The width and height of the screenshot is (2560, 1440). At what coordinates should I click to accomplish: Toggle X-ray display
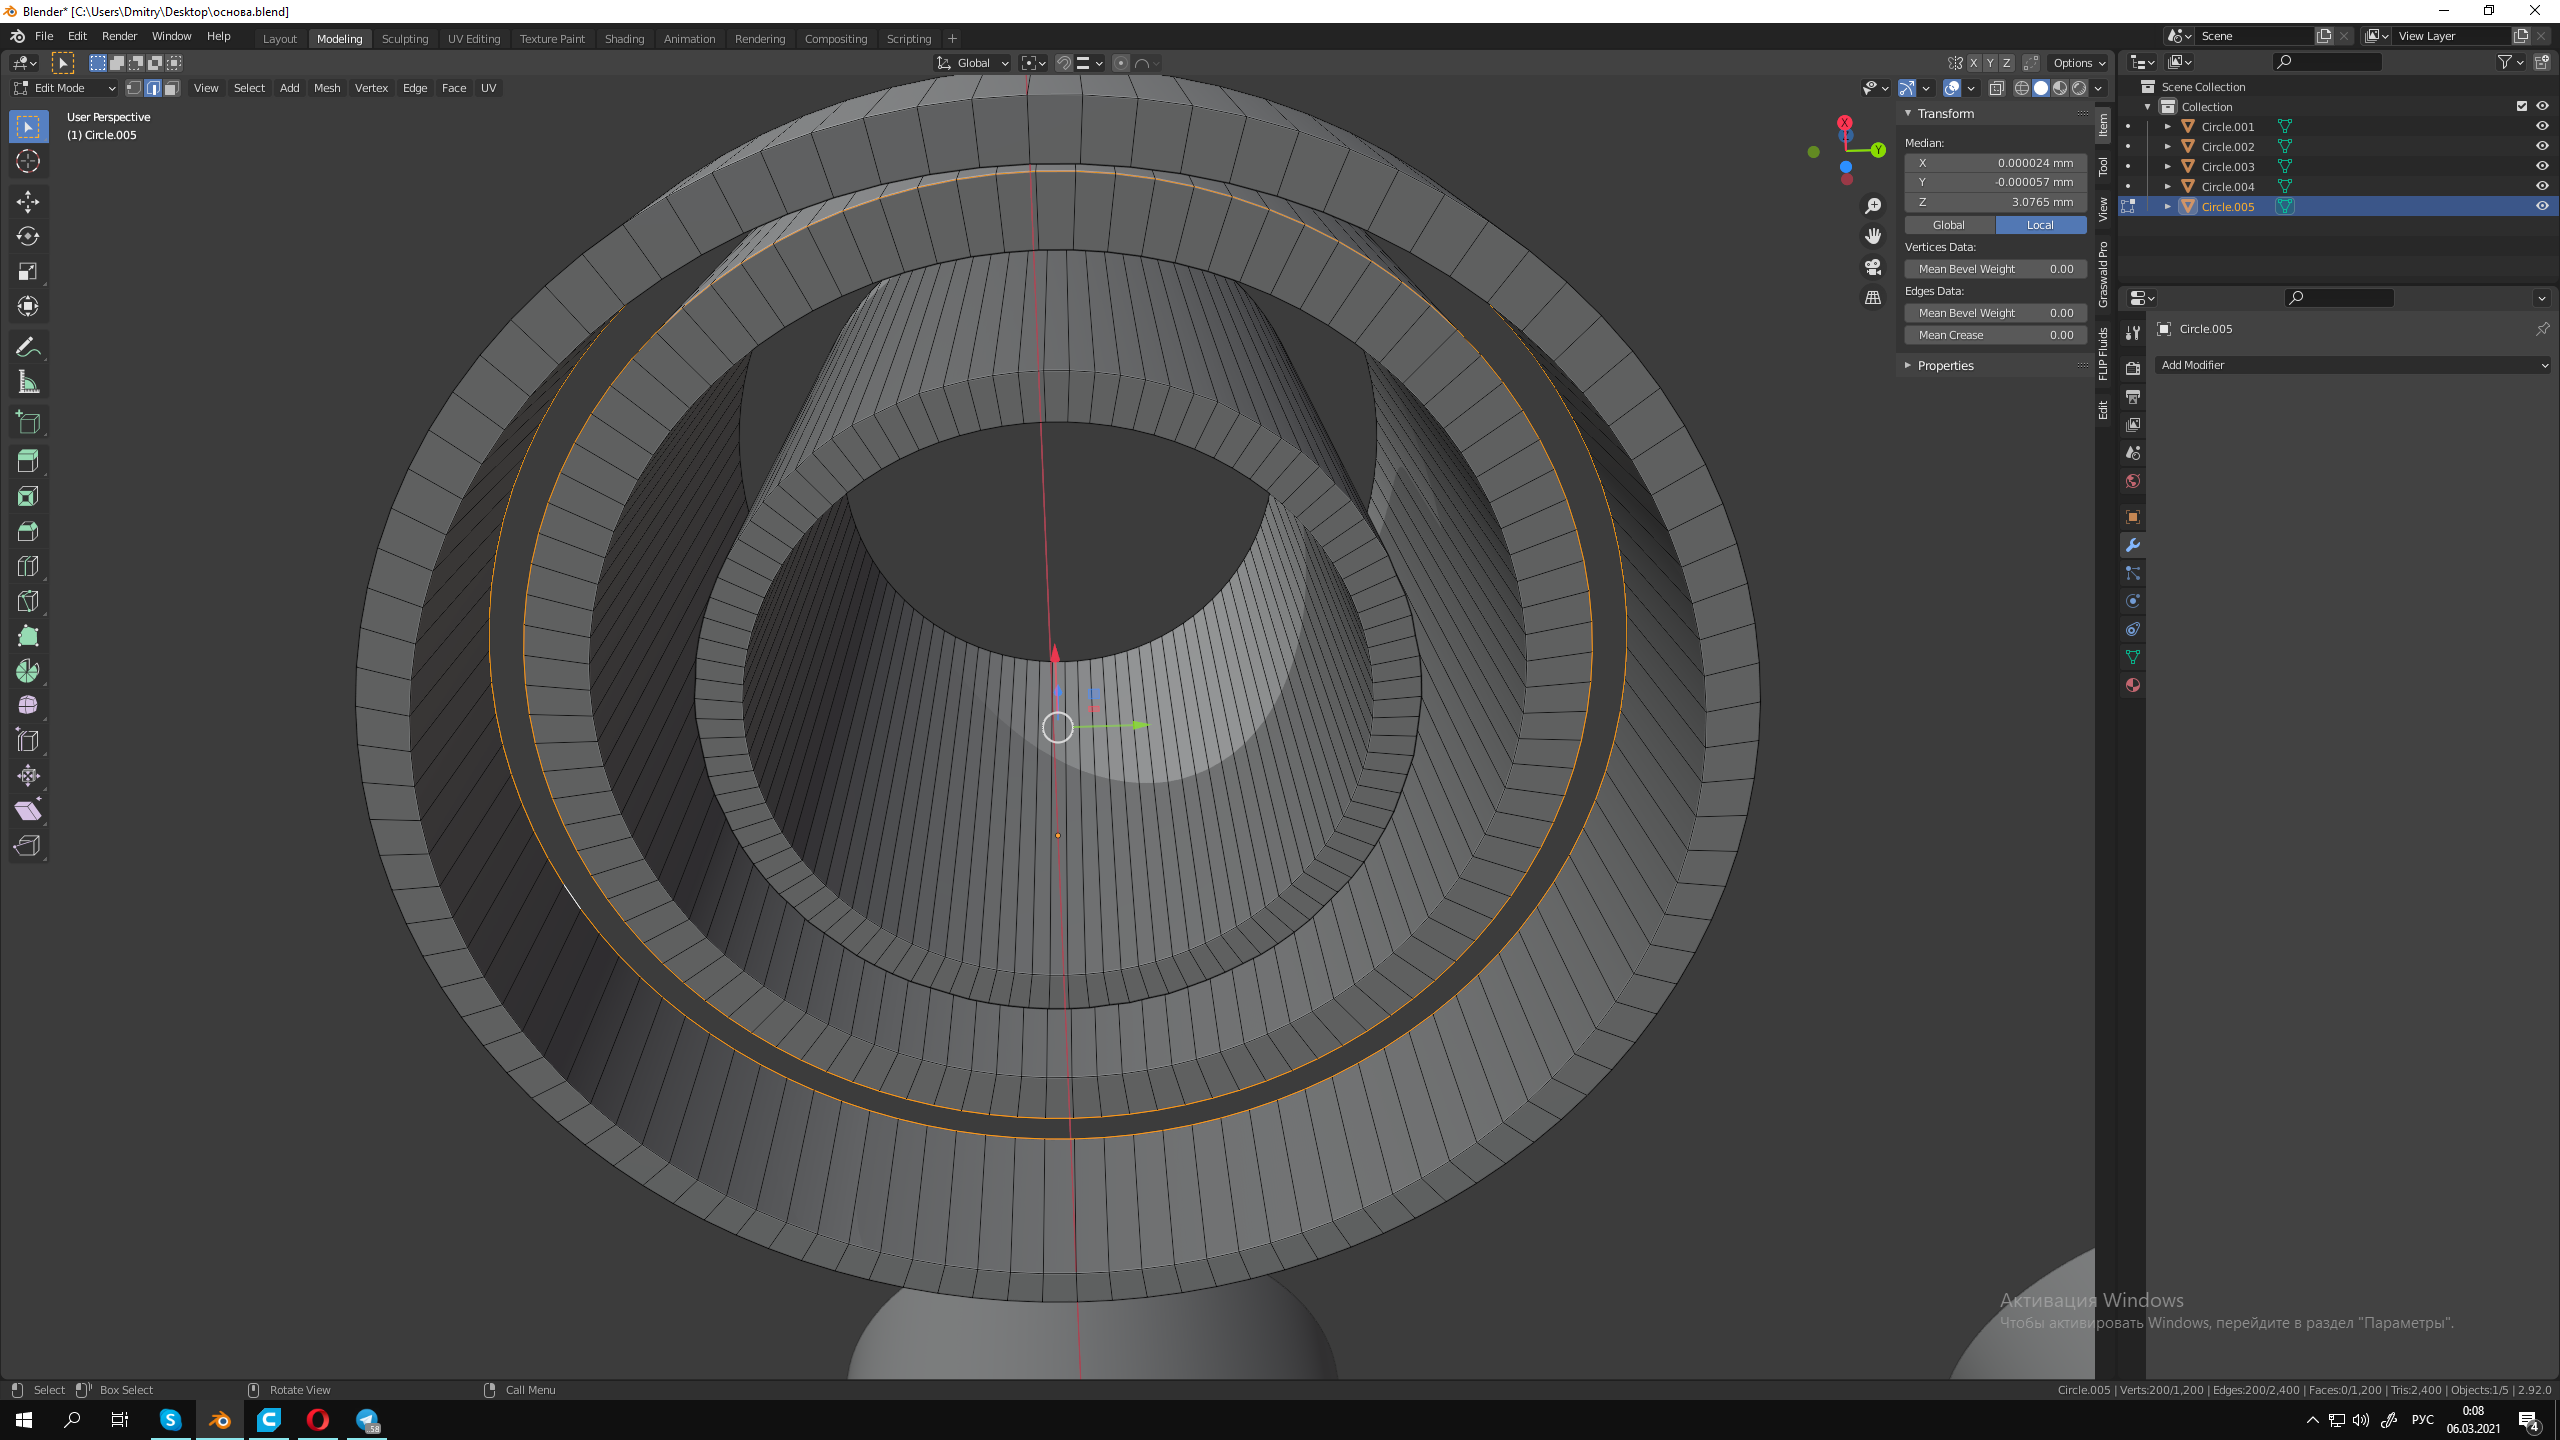click(1996, 88)
